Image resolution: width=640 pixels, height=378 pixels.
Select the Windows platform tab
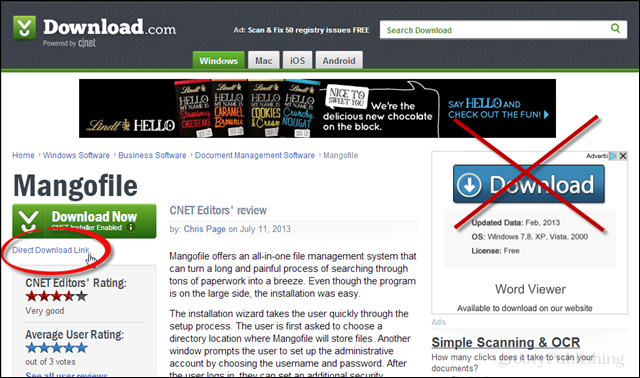[x=218, y=60]
